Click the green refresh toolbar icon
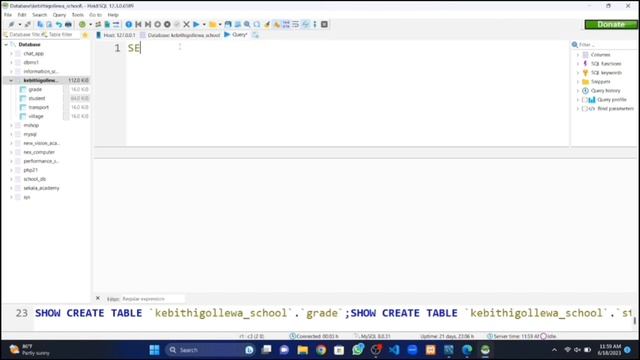This screenshot has height=360, width=640. [x=82, y=24]
